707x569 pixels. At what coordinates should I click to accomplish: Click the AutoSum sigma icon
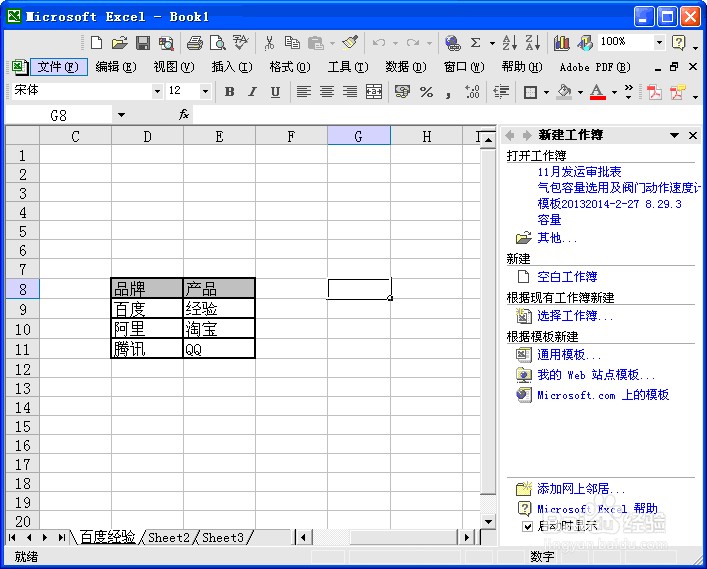point(475,43)
